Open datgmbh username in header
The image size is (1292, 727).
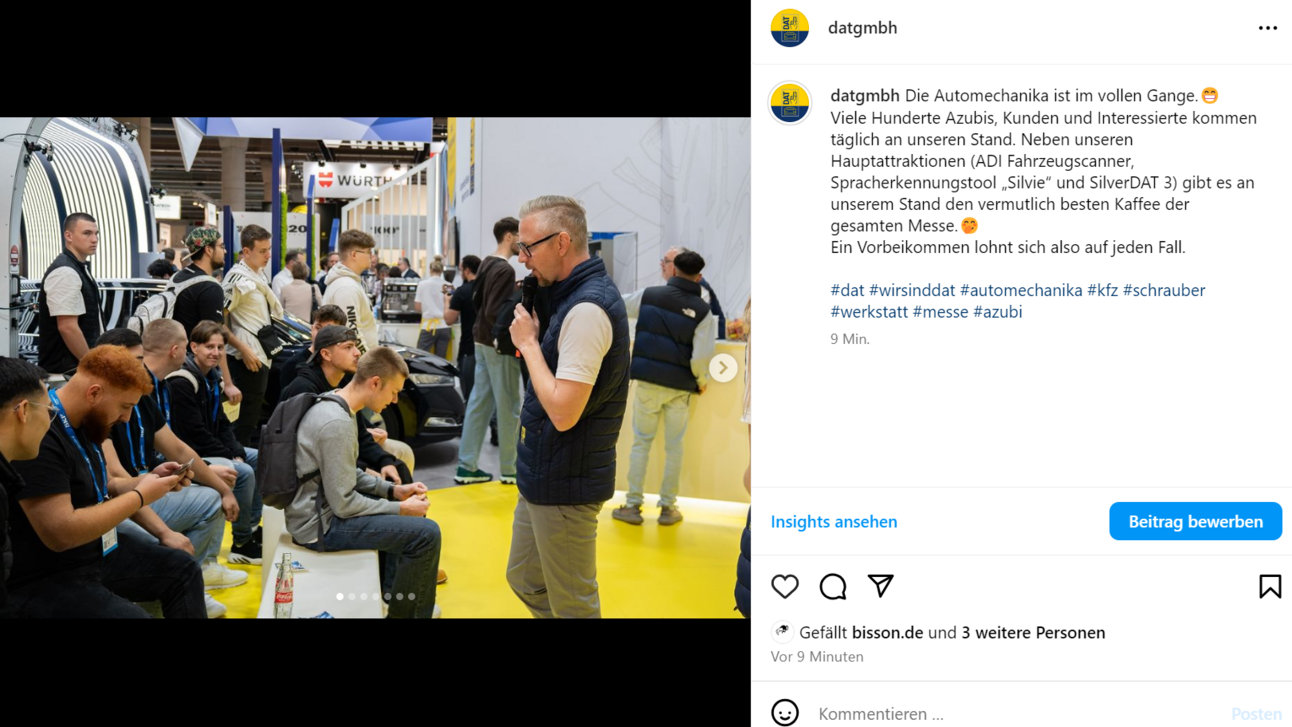(x=862, y=28)
